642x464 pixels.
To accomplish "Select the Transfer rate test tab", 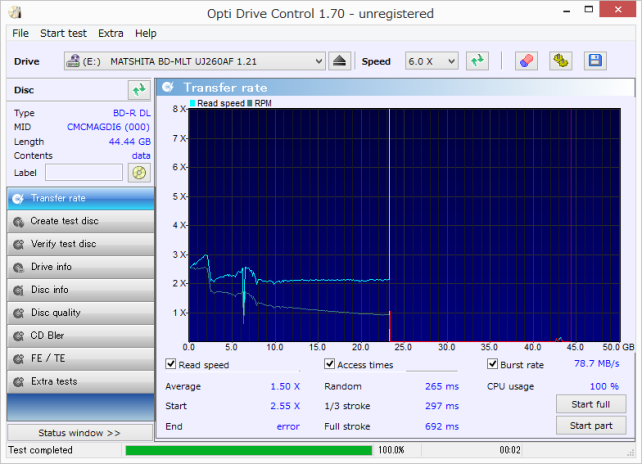I will [81, 199].
